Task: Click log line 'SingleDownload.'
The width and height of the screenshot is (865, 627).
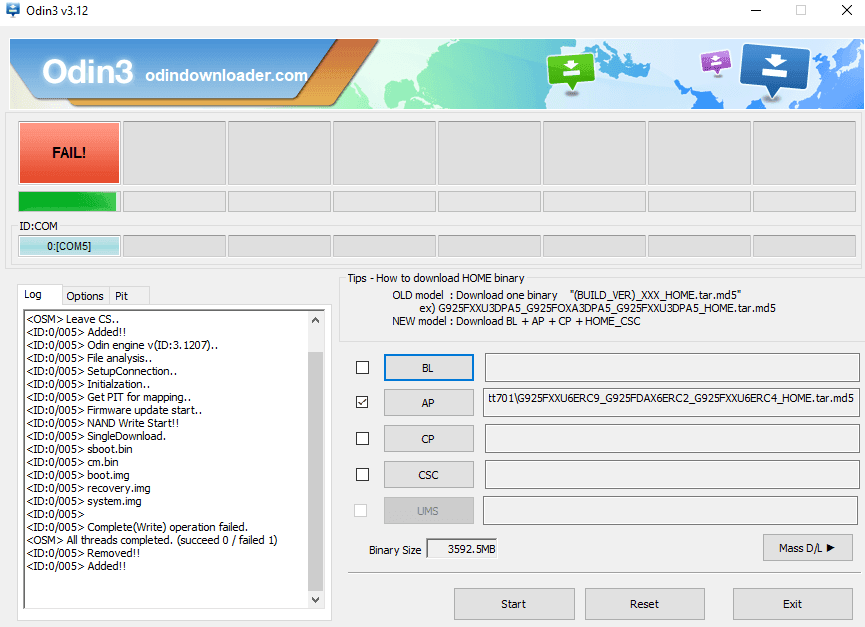Action: [97, 436]
